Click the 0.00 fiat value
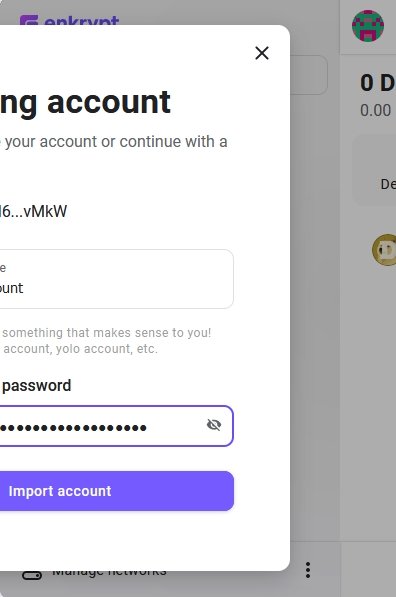This screenshot has width=396, height=597. (x=376, y=110)
